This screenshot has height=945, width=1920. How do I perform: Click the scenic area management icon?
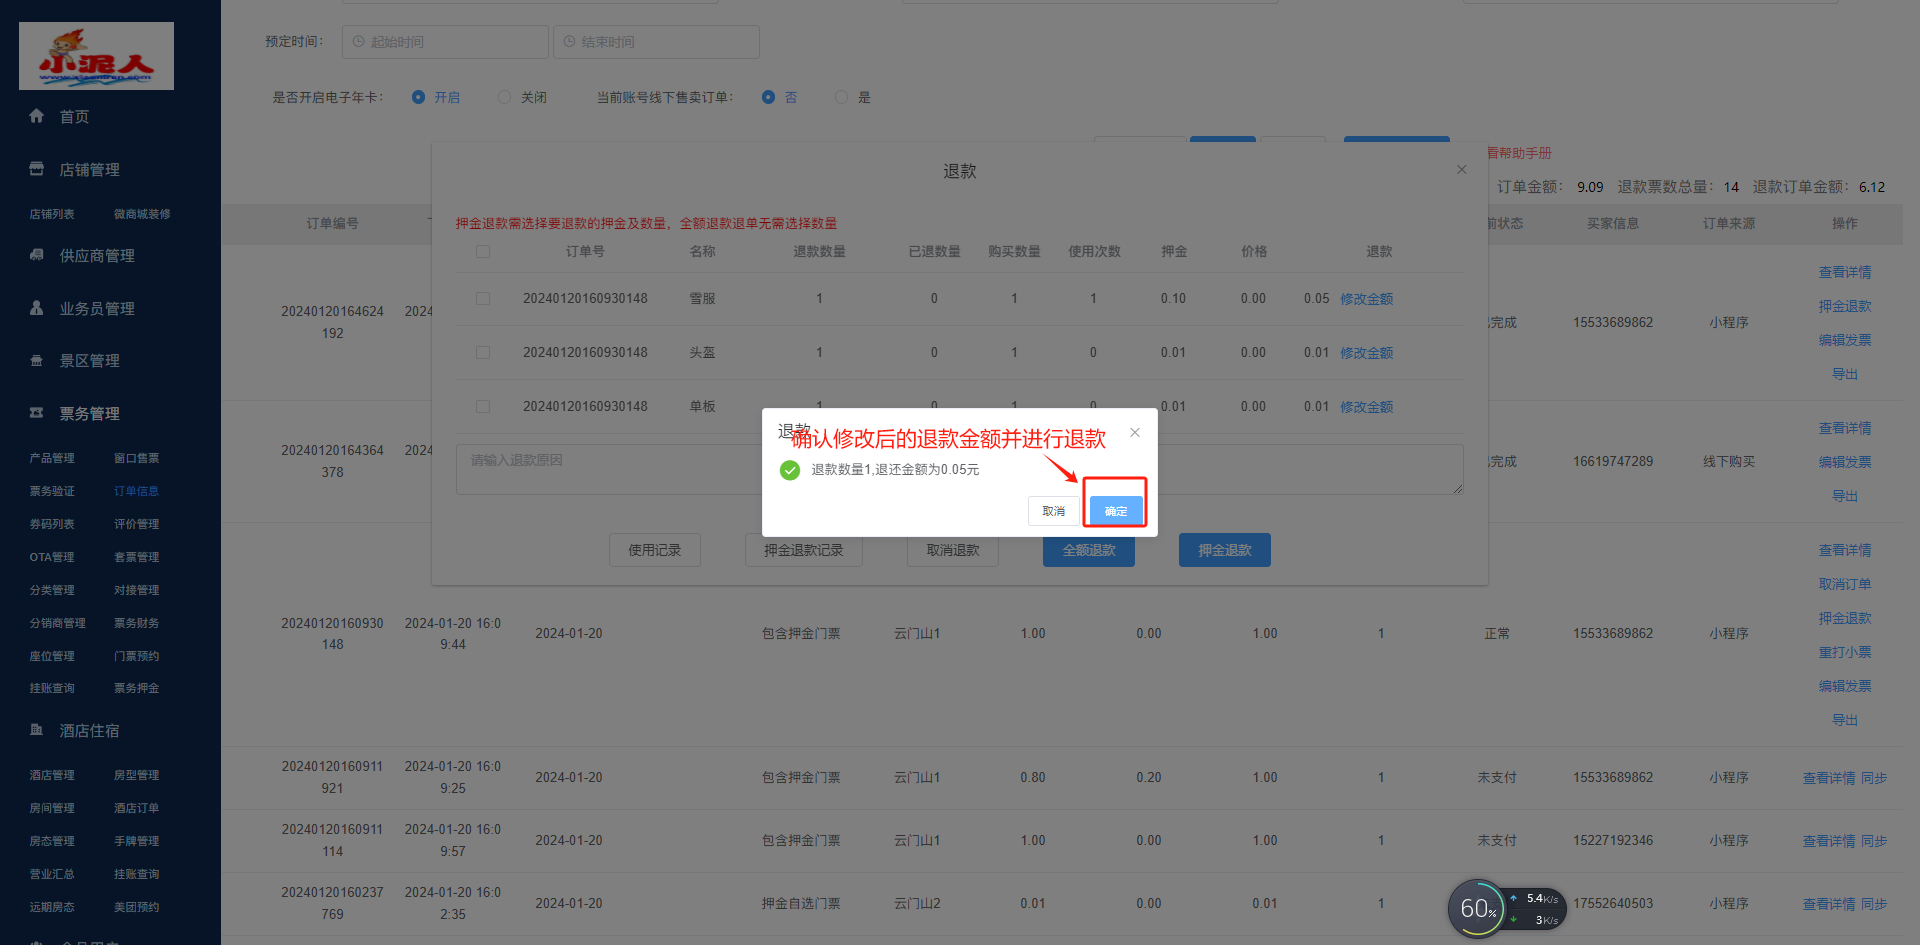(x=37, y=361)
